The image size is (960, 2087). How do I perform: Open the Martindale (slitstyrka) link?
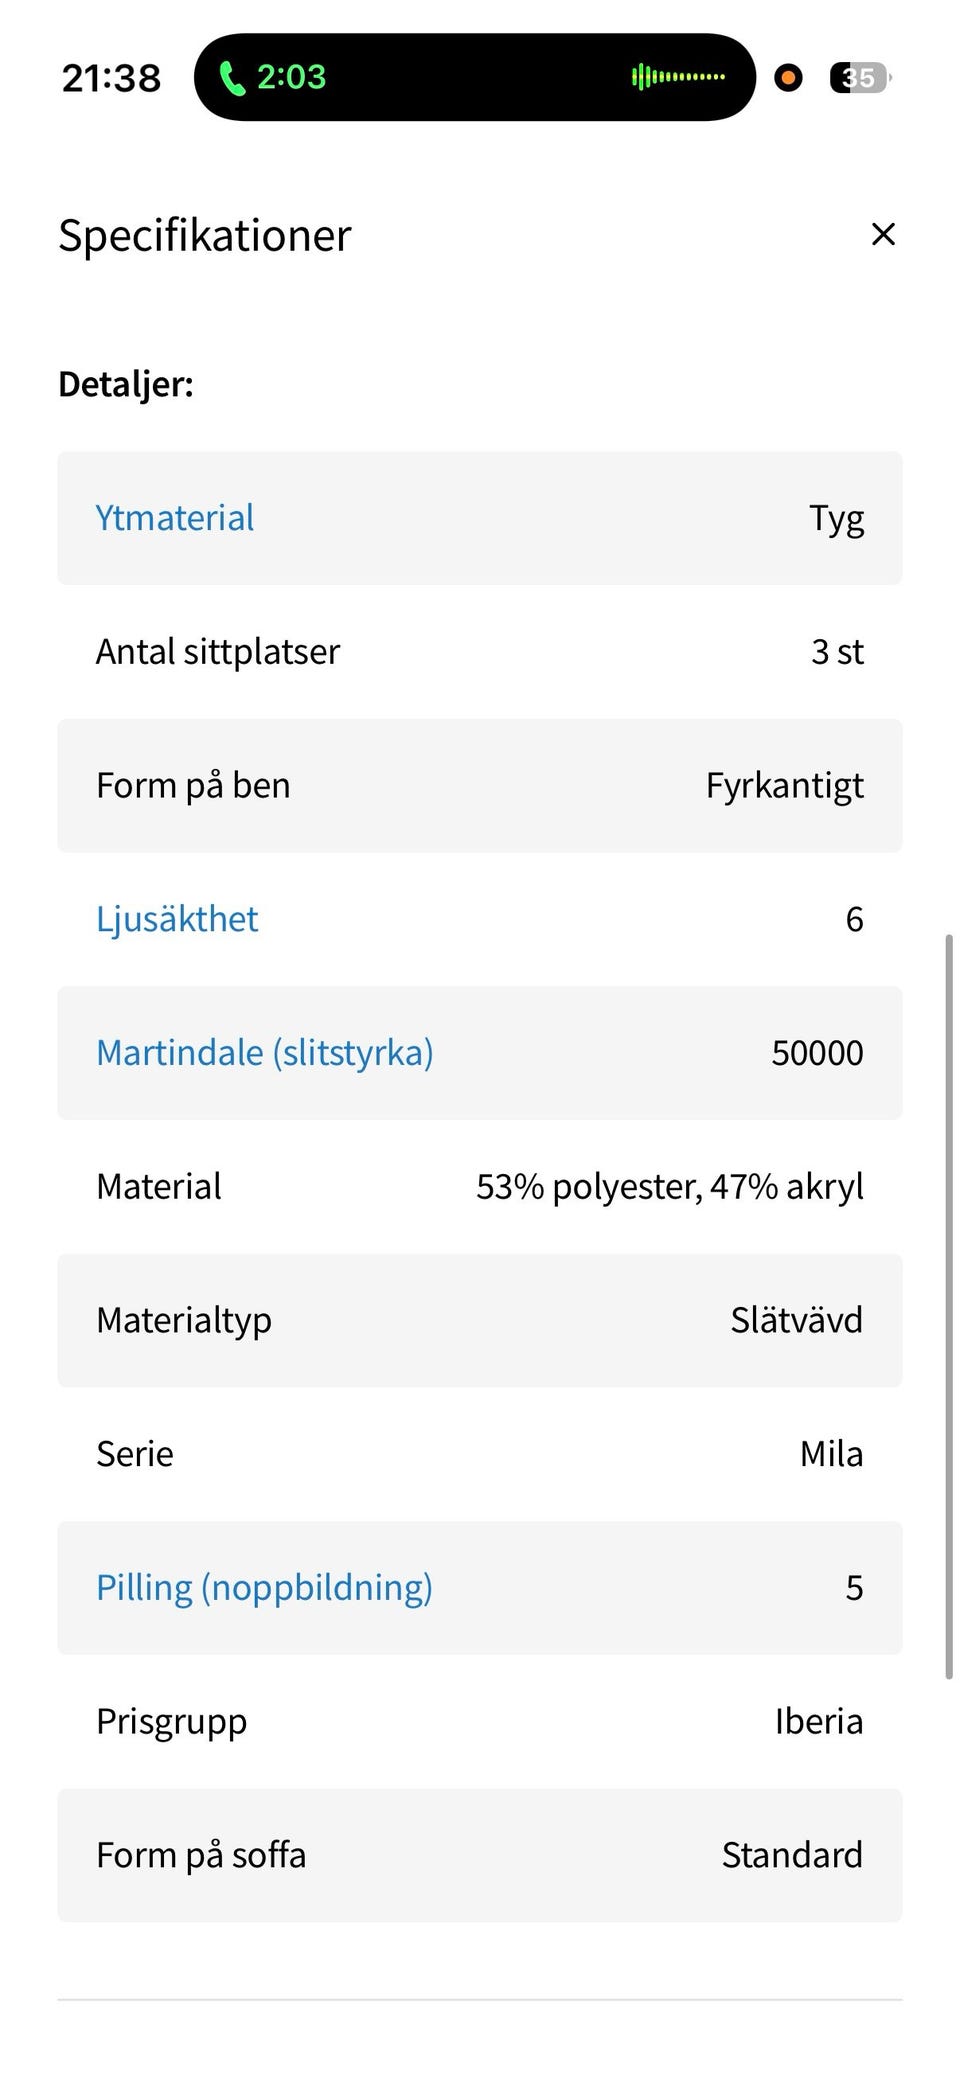click(265, 1053)
